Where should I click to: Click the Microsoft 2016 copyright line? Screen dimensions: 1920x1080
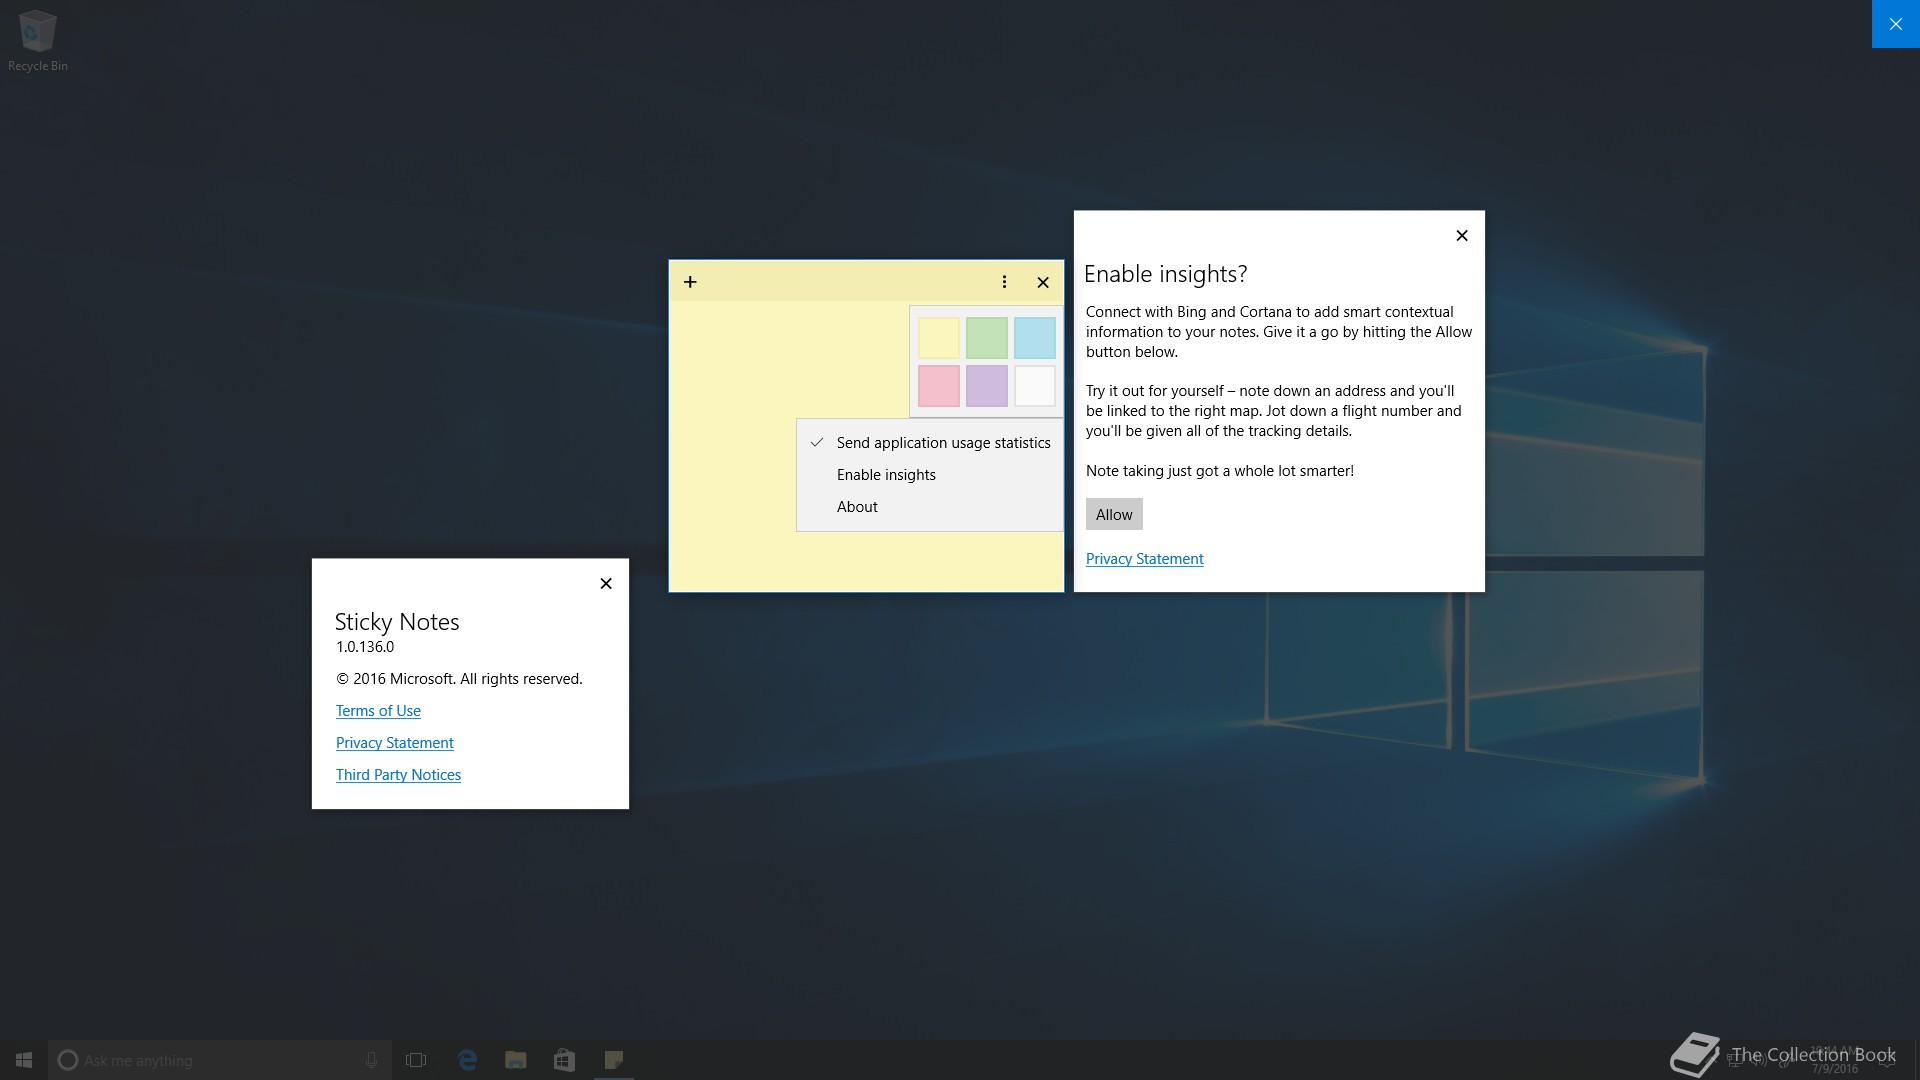[459, 679]
